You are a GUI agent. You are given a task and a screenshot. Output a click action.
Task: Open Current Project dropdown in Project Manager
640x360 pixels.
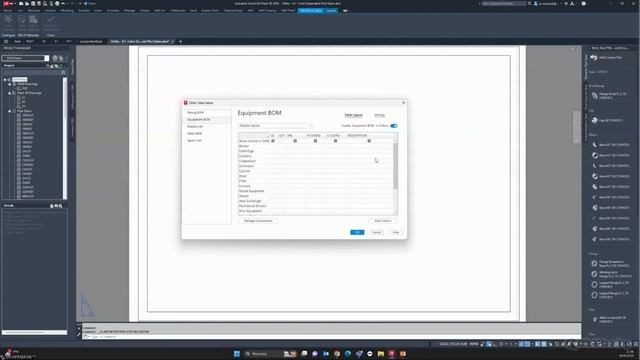[x=25, y=58]
